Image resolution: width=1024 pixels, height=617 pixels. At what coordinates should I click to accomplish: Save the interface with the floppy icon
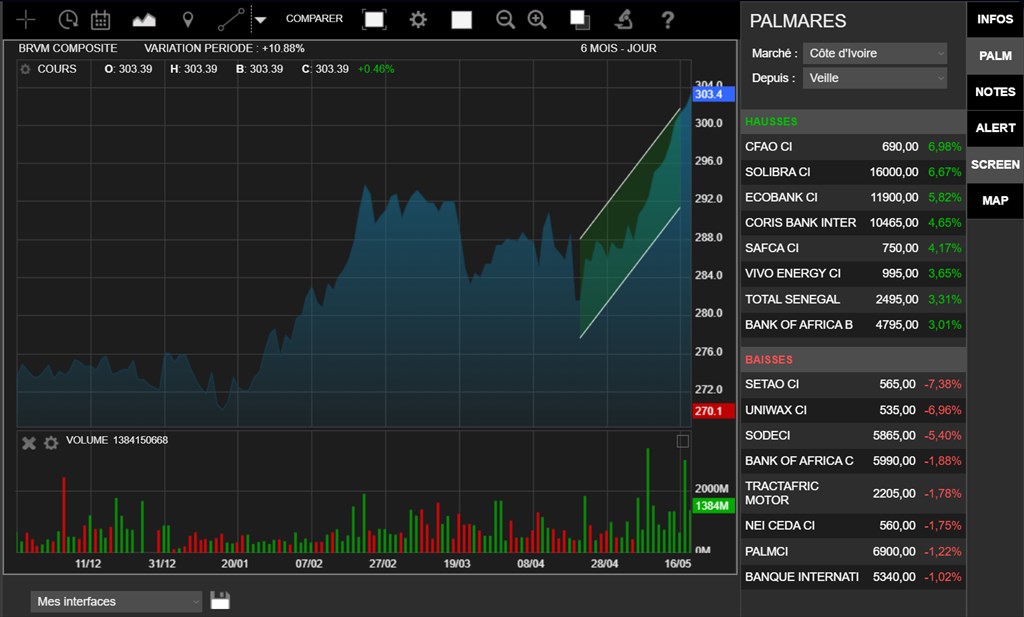point(220,601)
